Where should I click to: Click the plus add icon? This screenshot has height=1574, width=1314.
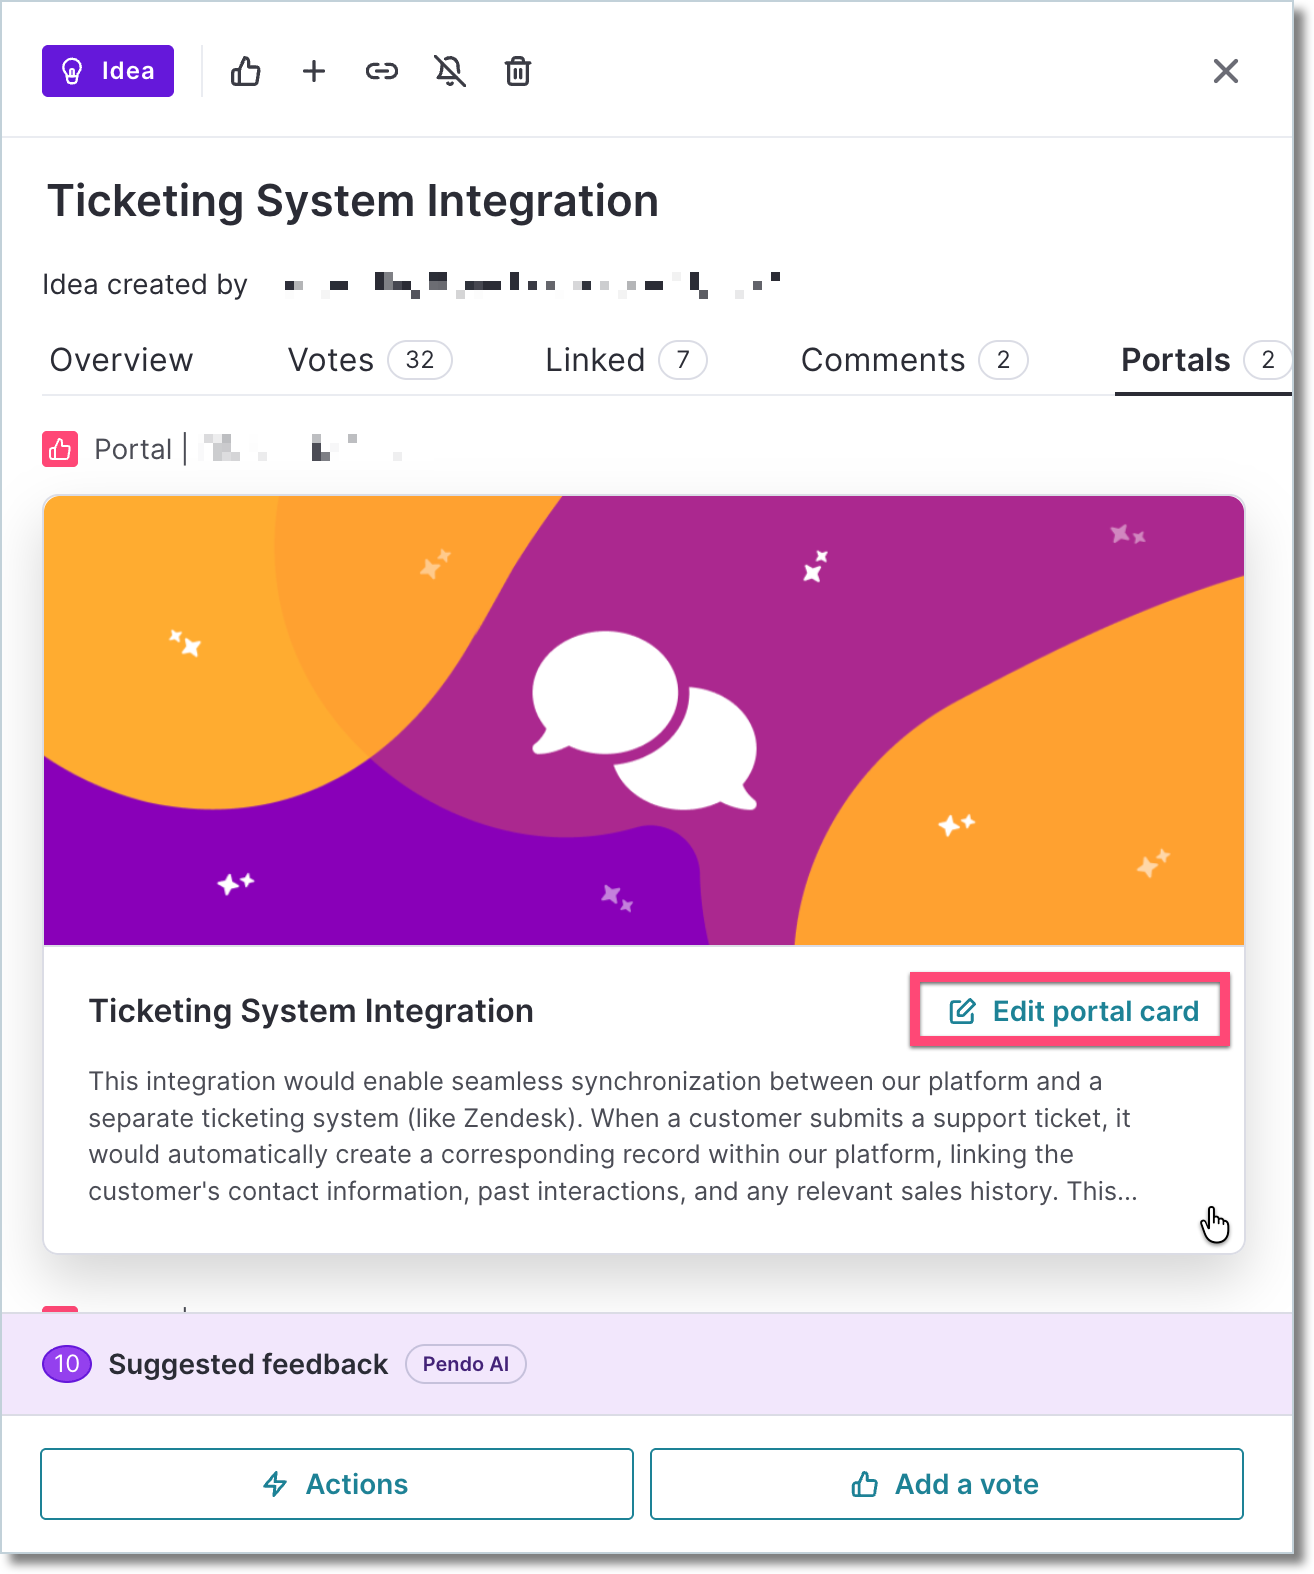click(x=314, y=71)
